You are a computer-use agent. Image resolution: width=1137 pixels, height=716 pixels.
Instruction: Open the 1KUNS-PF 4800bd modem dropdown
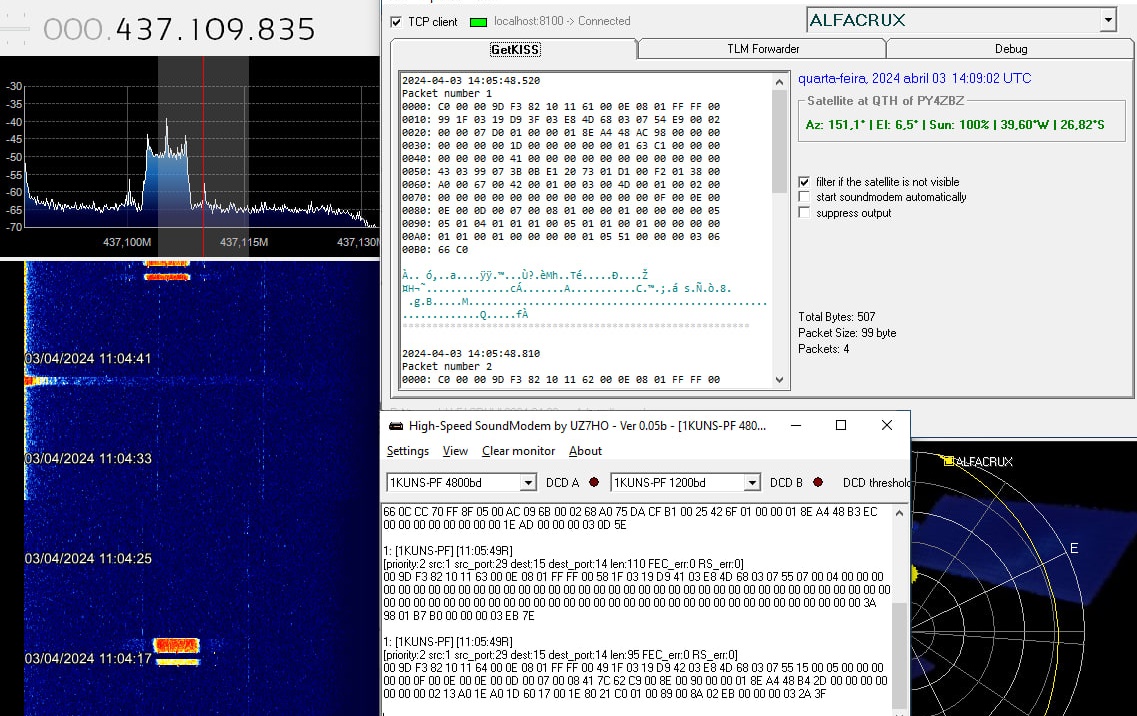click(528, 482)
